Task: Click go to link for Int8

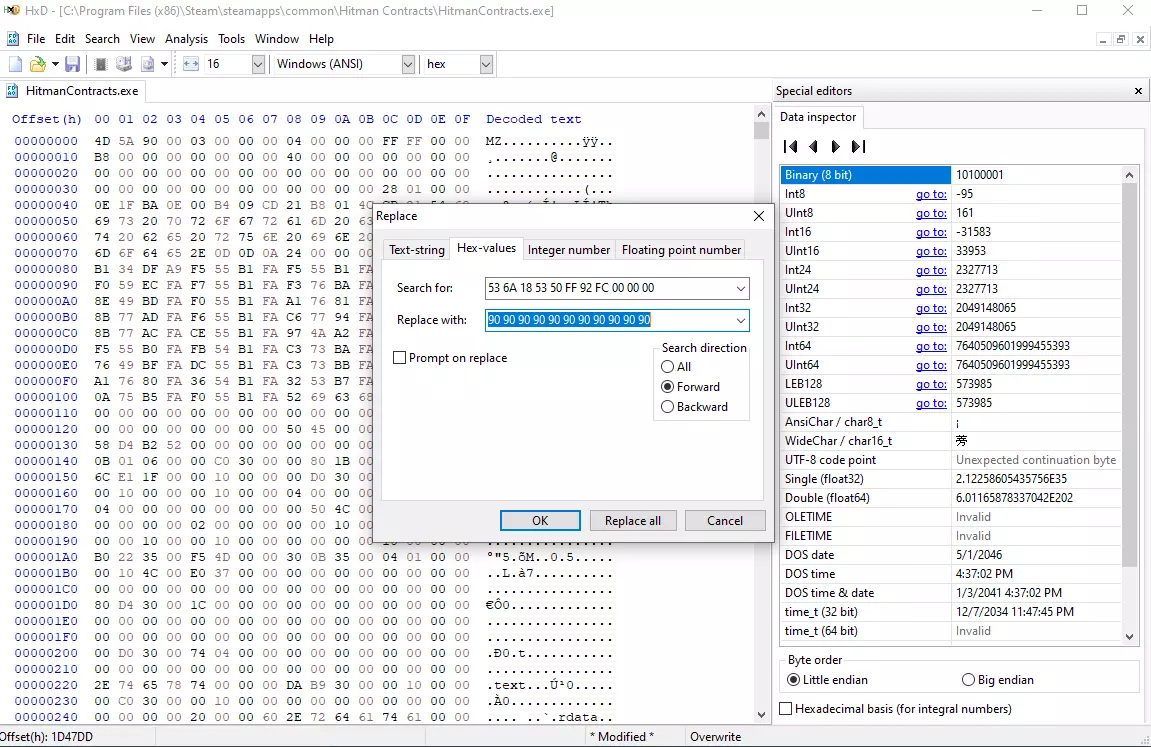Action: tap(931, 194)
